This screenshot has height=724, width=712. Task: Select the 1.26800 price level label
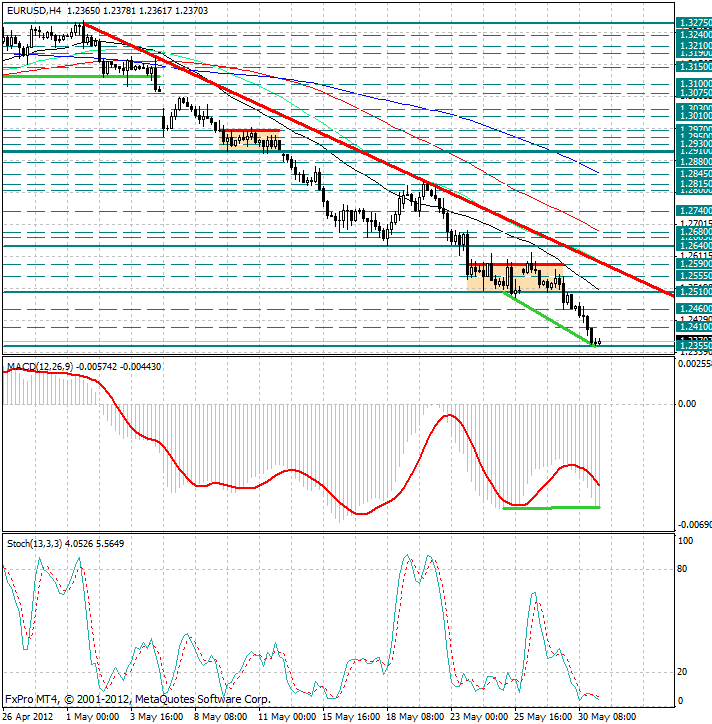(x=694, y=231)
